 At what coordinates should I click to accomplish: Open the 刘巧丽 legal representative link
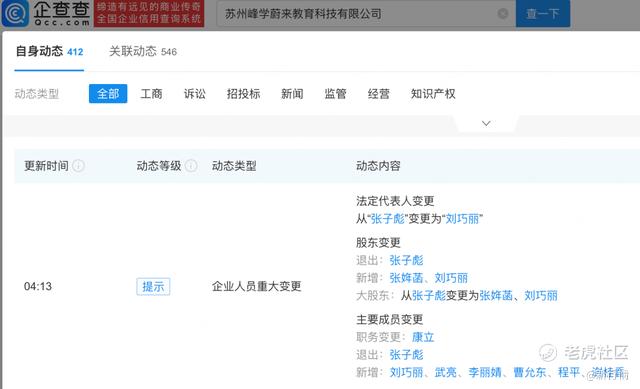pyautogui.click(x=462, y=219)
